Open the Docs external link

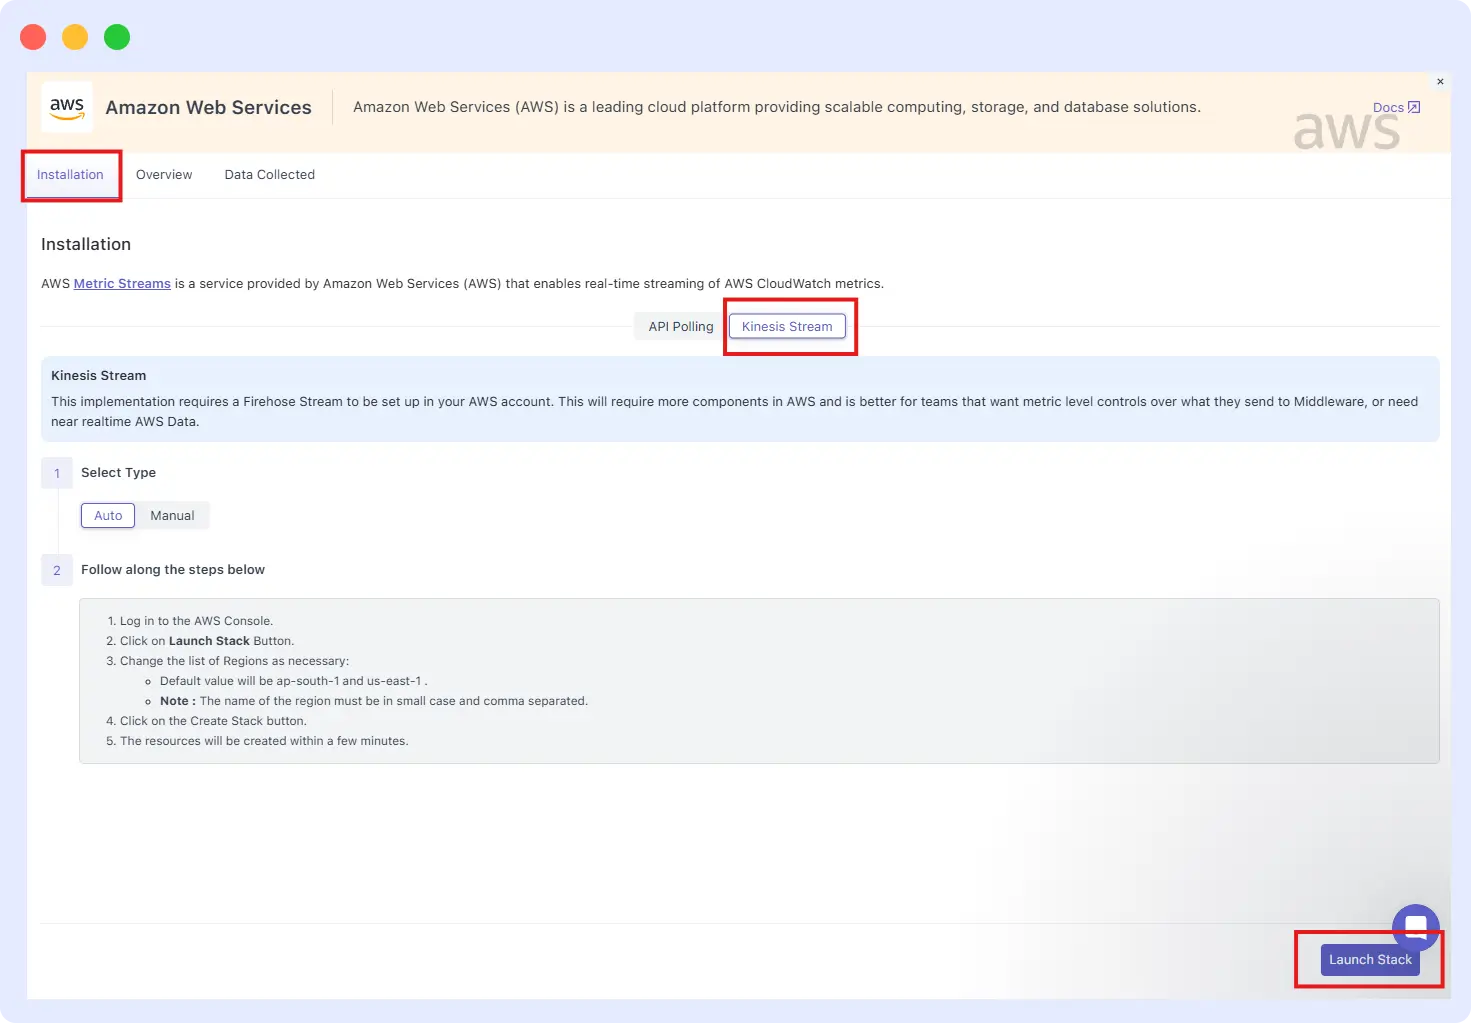click(x=1396, y=107)
